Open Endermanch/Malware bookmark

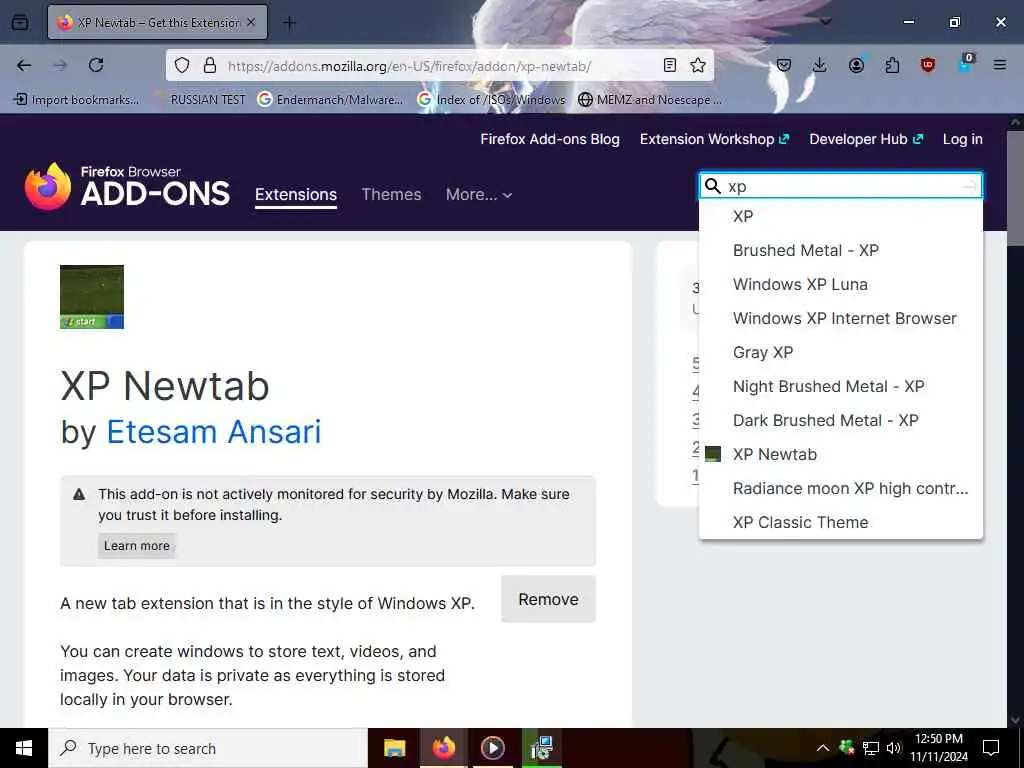tap(330, 100)
